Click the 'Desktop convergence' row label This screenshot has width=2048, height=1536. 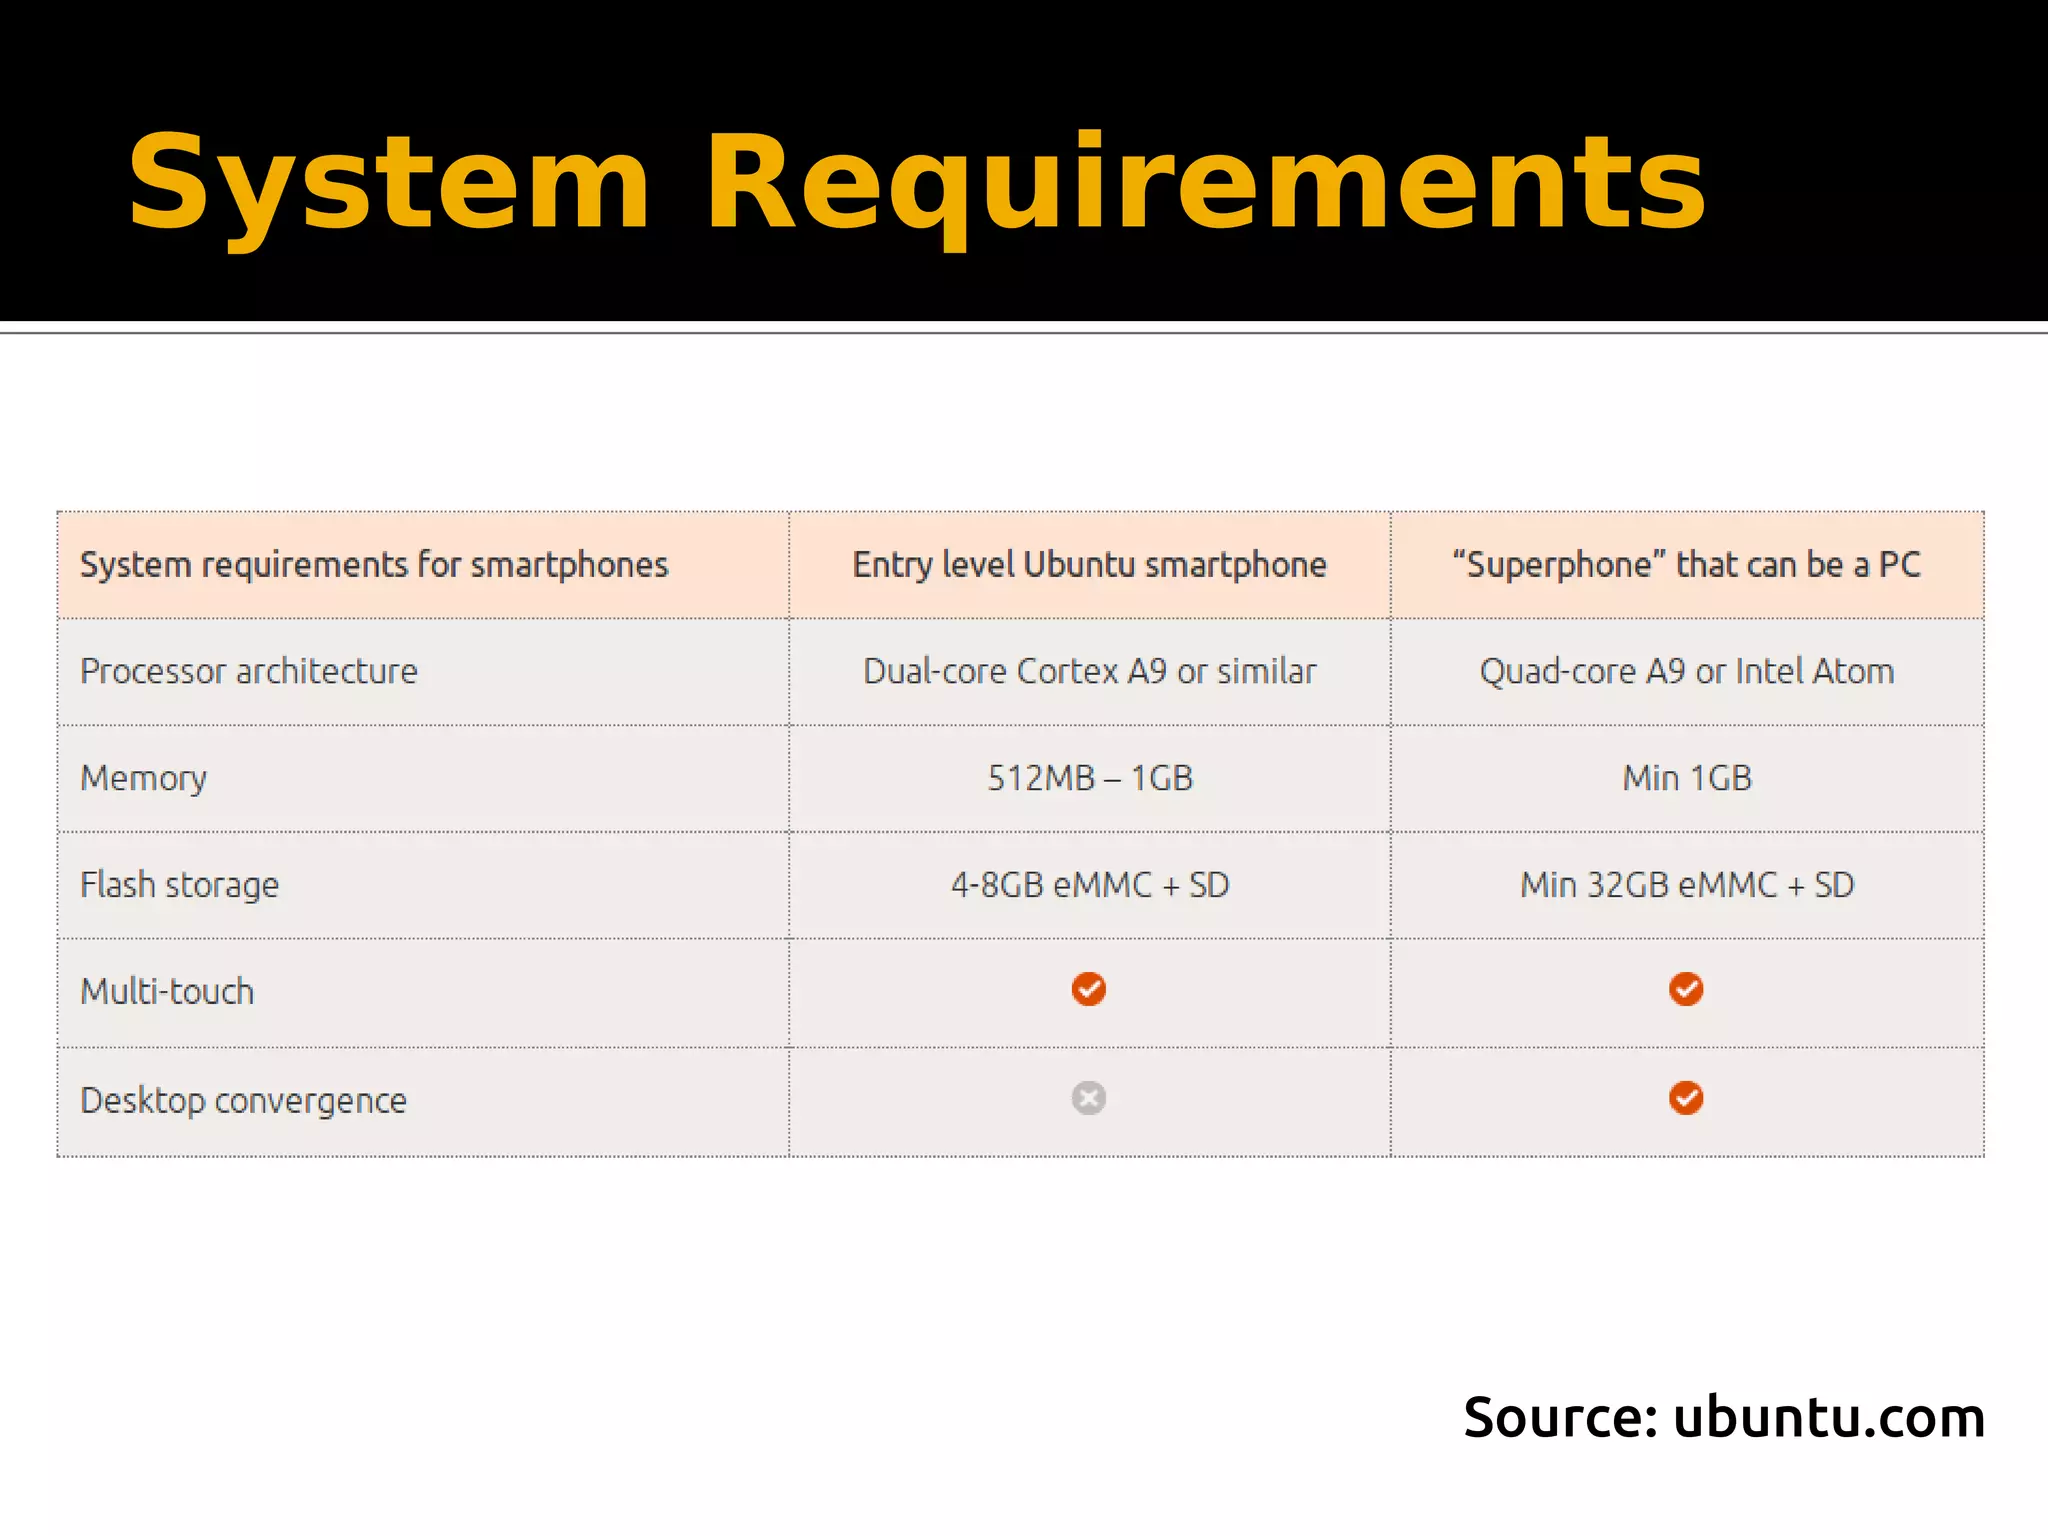[244, 1101]
